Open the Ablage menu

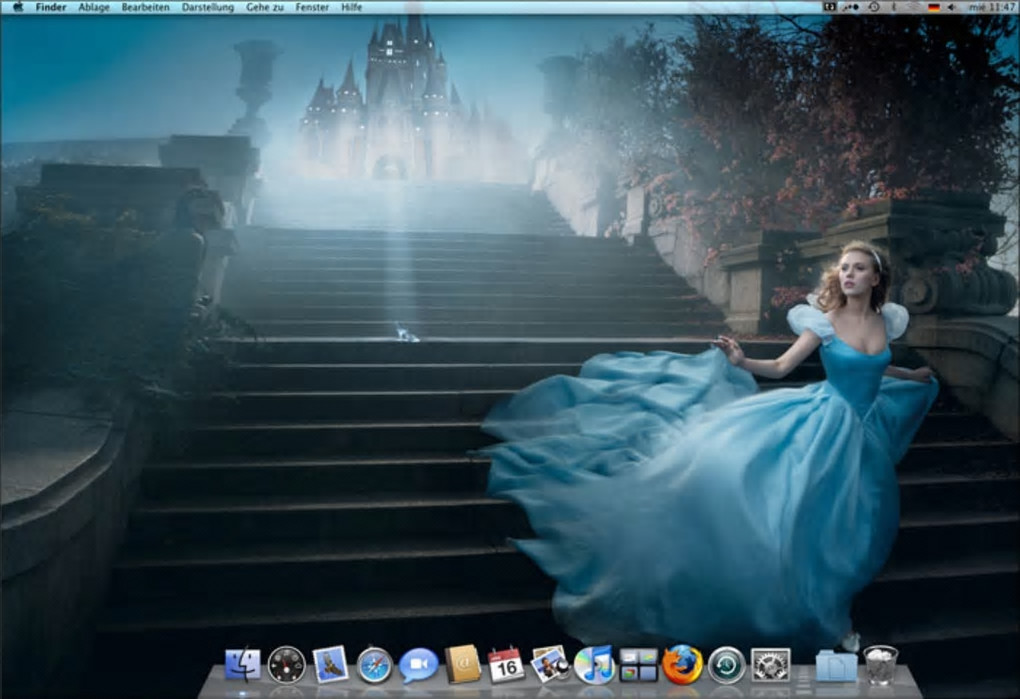(x=94, y=7)
